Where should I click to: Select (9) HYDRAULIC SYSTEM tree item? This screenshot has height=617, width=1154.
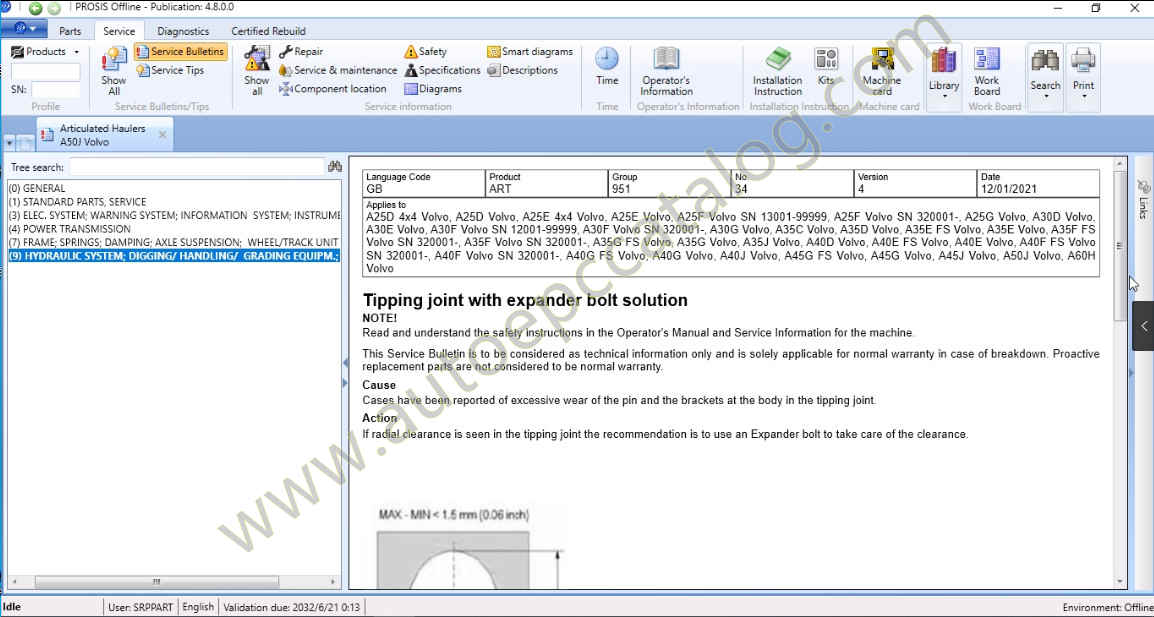click(x=174, y=255)
